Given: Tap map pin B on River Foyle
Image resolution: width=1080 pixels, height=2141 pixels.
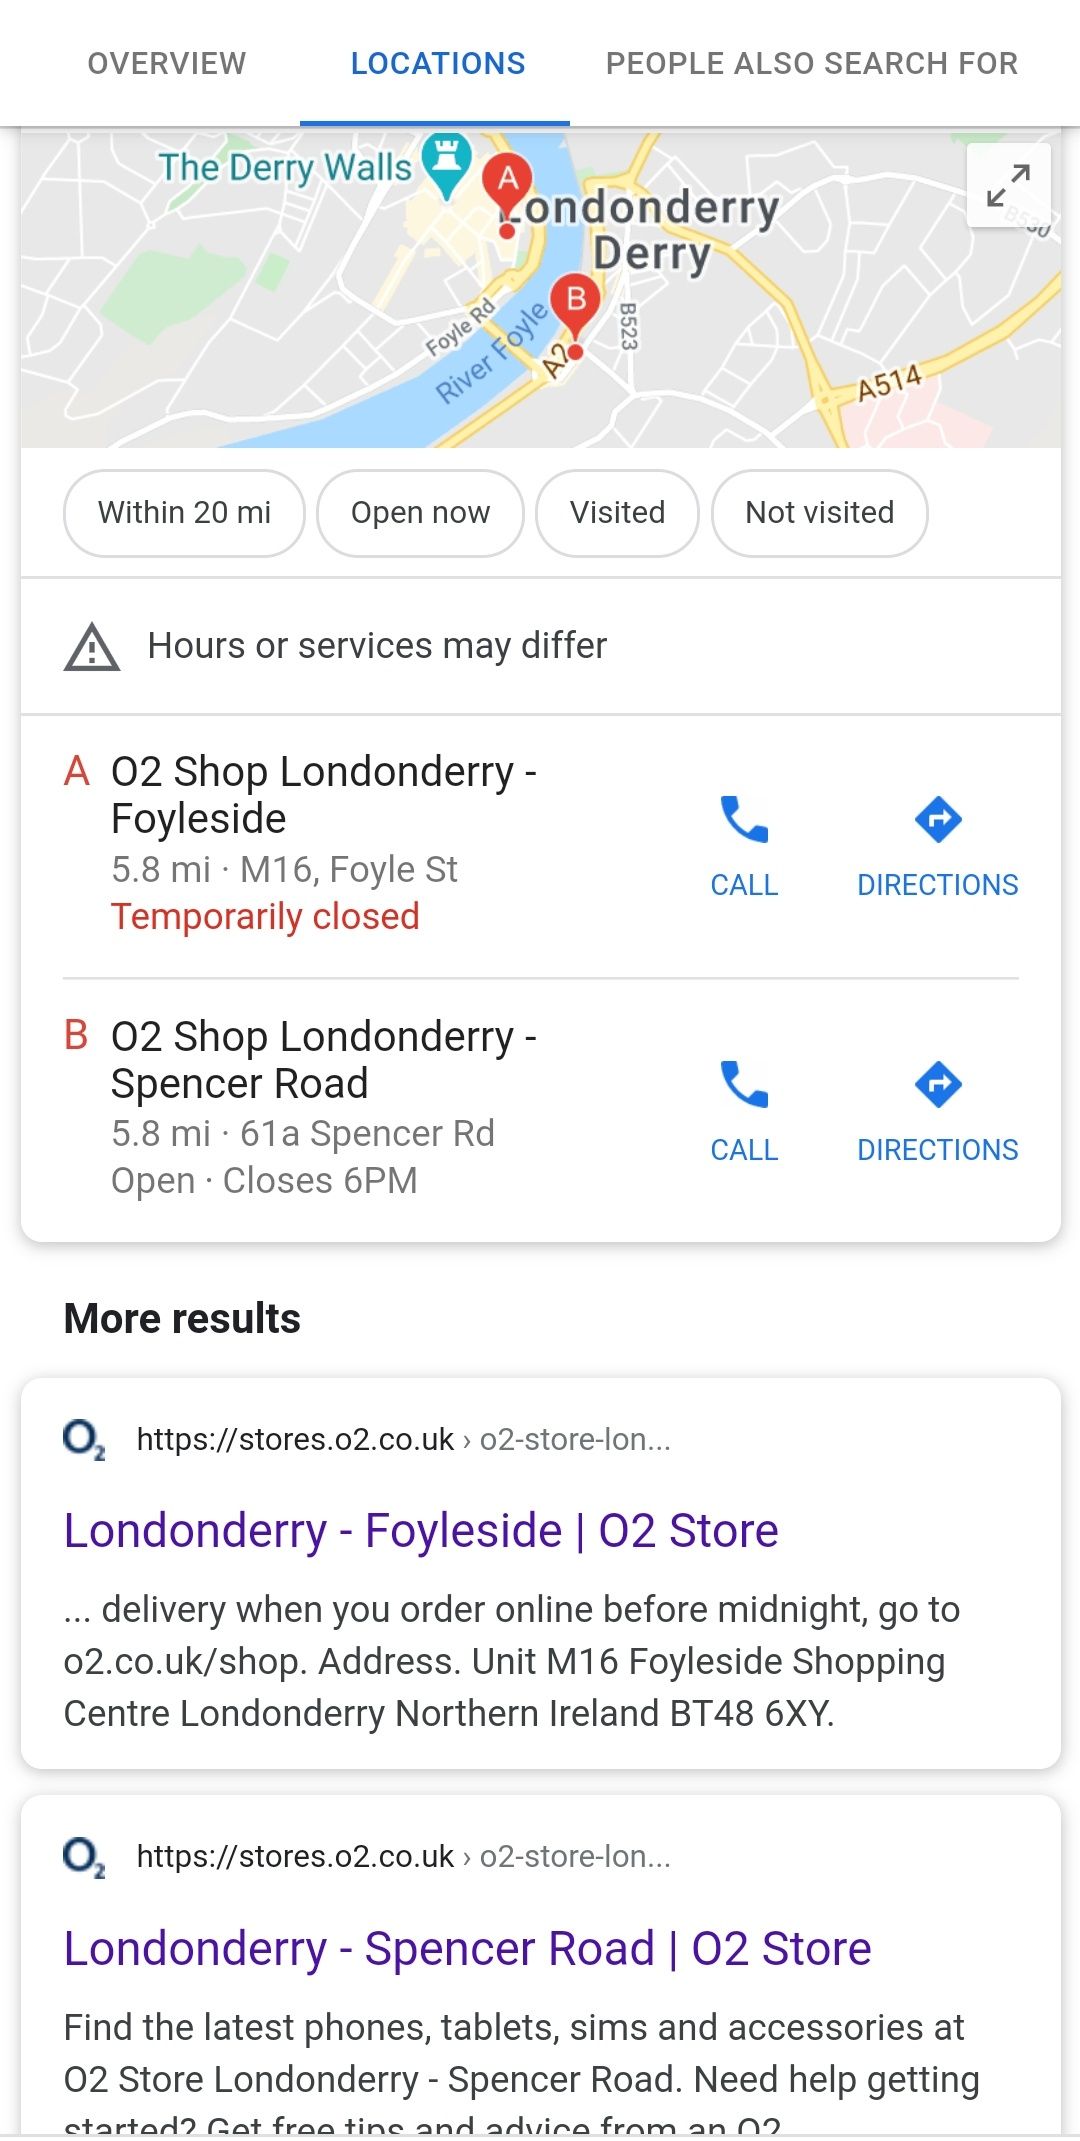Looking at the screenshot, I should (576, 303).
